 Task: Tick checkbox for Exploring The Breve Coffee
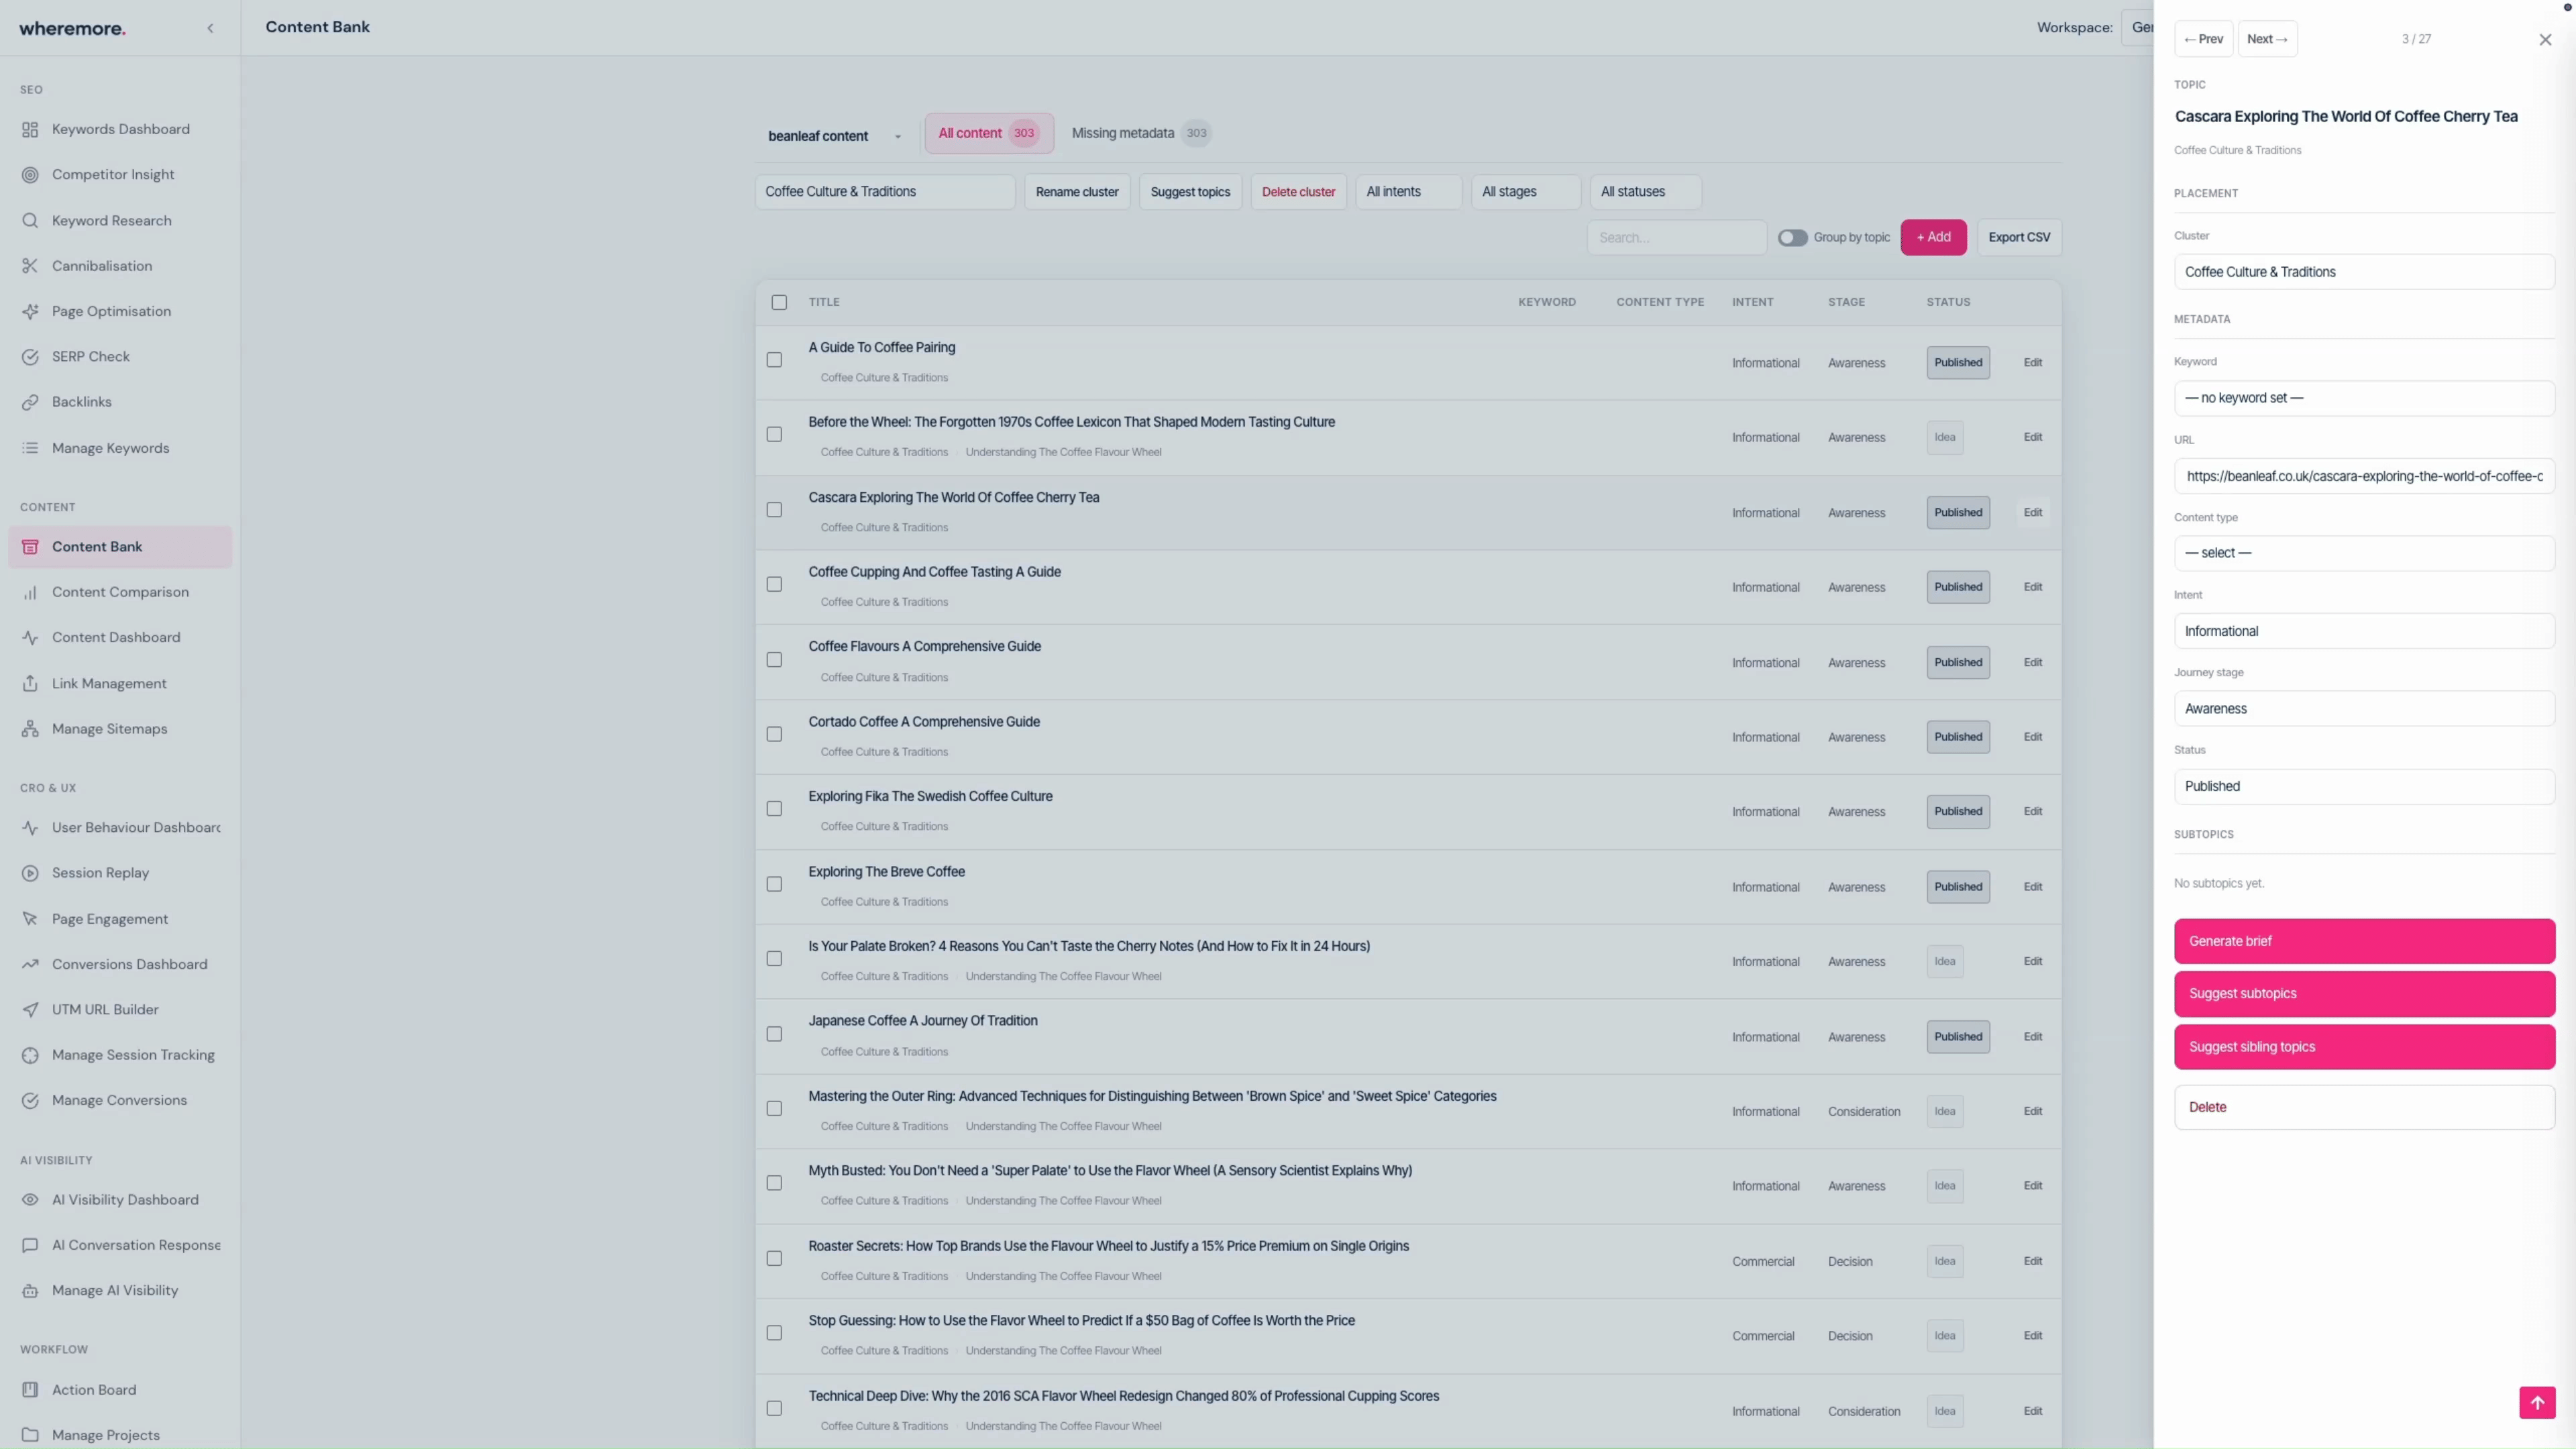[774, 884]
